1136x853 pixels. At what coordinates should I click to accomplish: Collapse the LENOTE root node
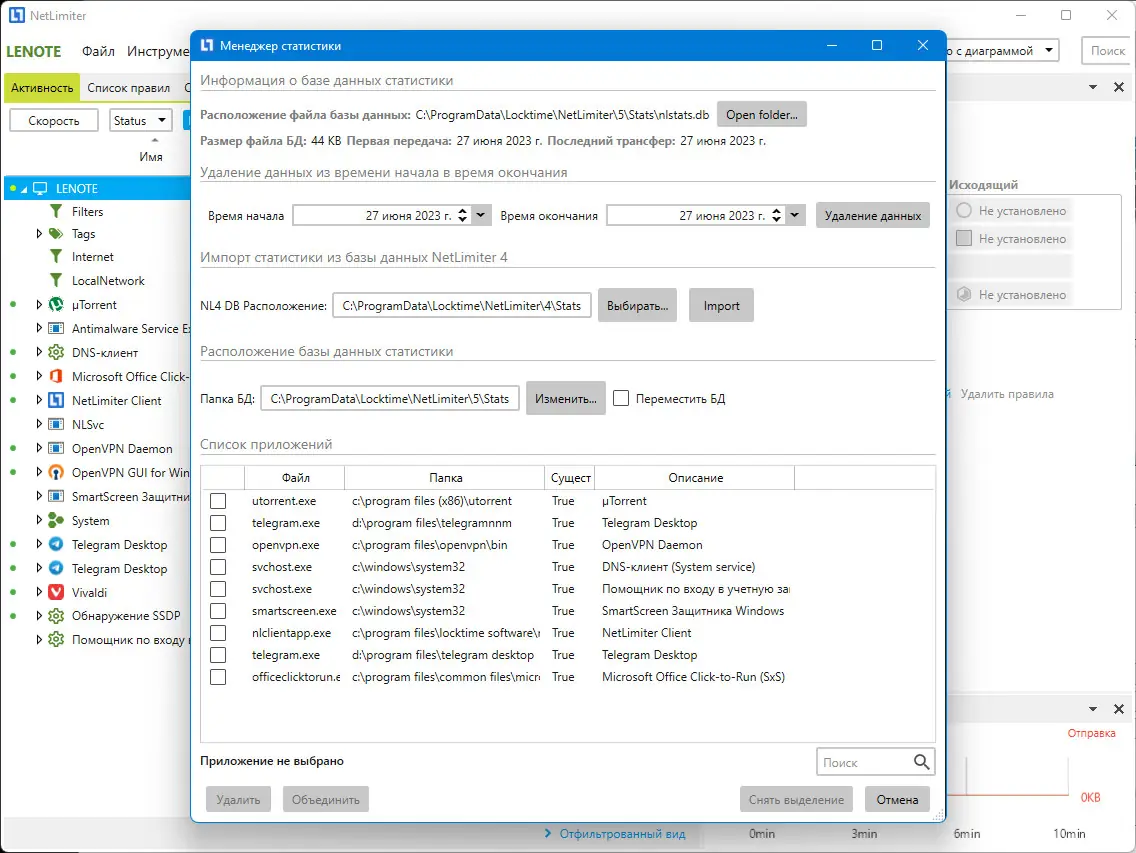24,189
